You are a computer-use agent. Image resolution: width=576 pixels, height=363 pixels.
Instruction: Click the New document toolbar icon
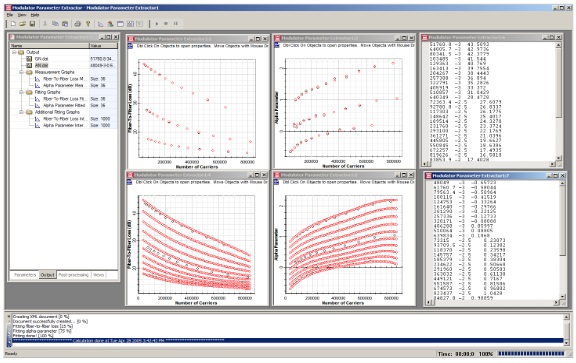tap(13, 24)
